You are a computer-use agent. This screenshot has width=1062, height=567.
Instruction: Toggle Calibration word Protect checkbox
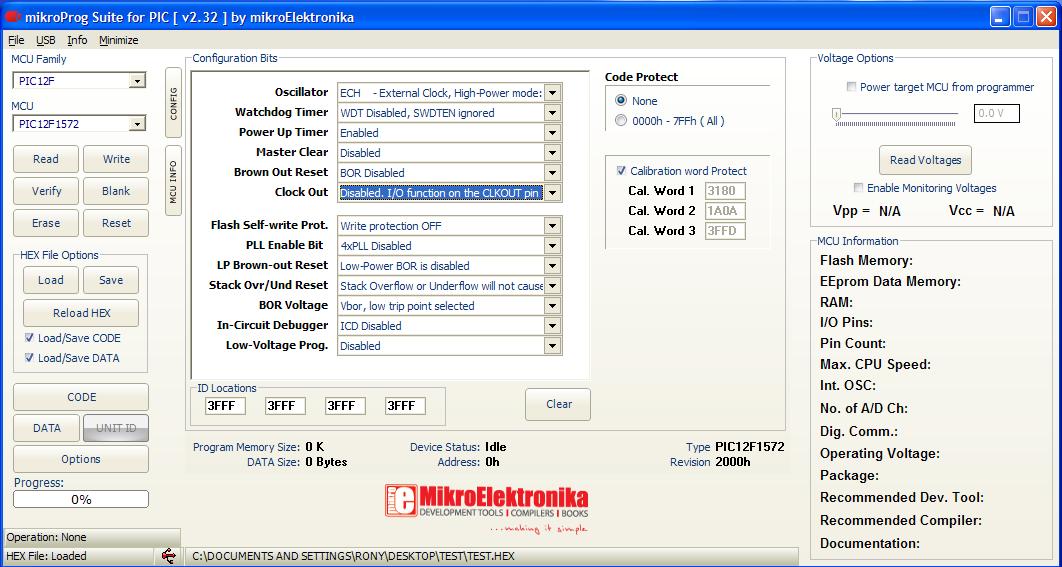[x=621, y=171]
